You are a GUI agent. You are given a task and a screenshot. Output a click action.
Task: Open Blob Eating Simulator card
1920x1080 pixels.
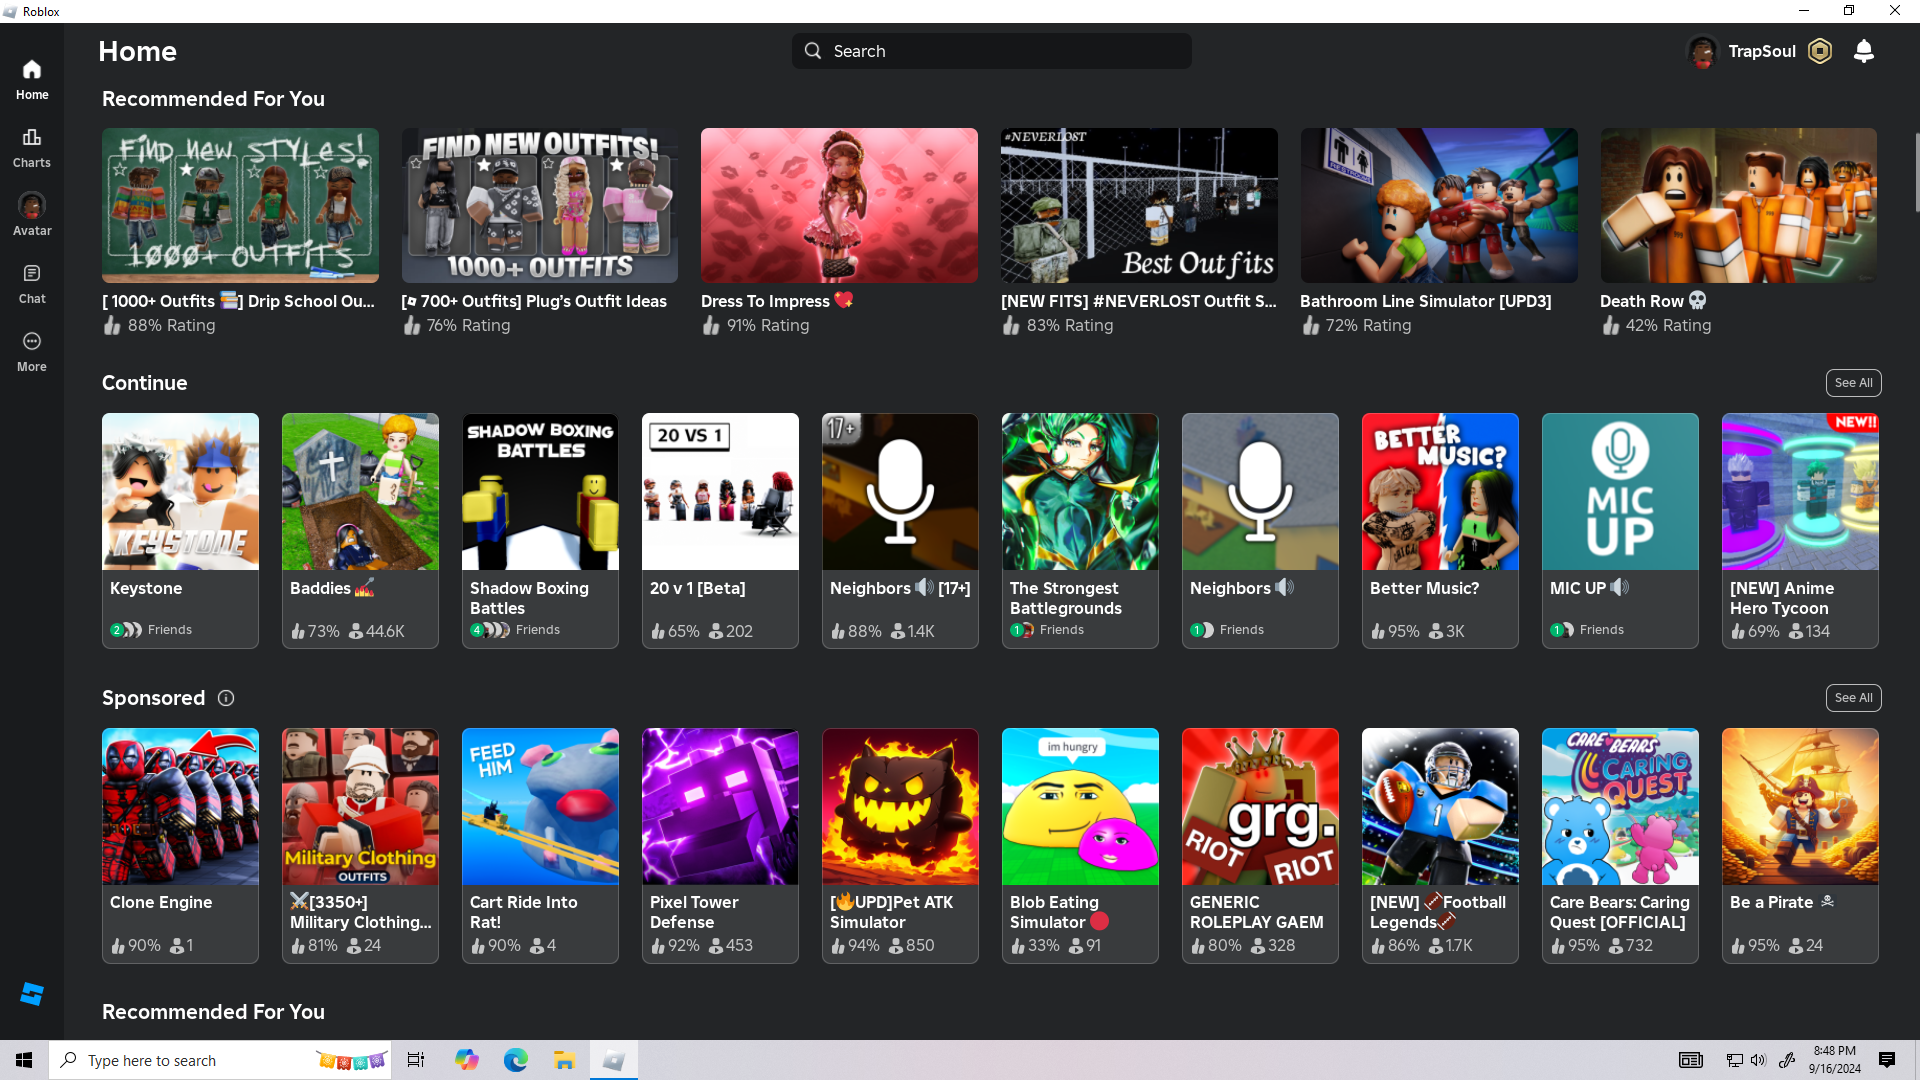coord(1080,845)
